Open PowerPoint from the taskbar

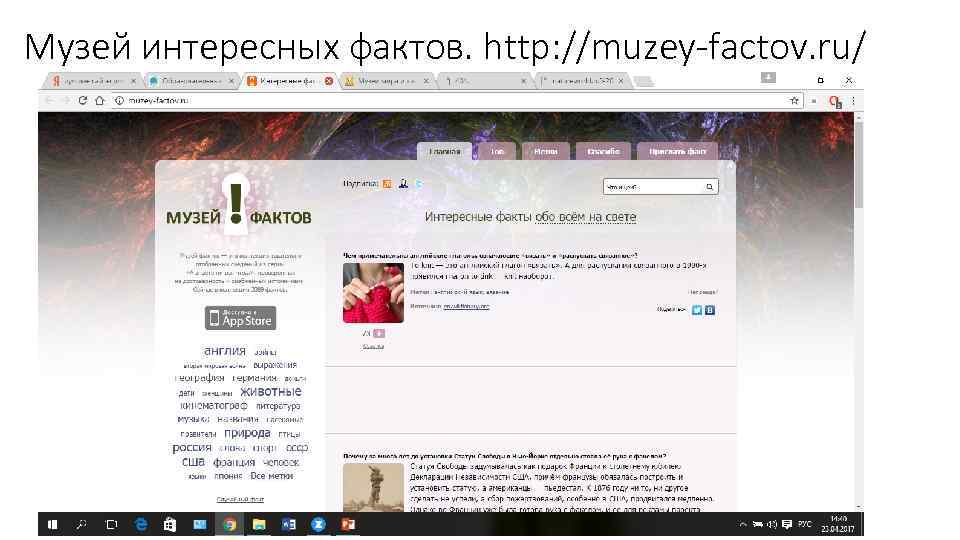348,525
